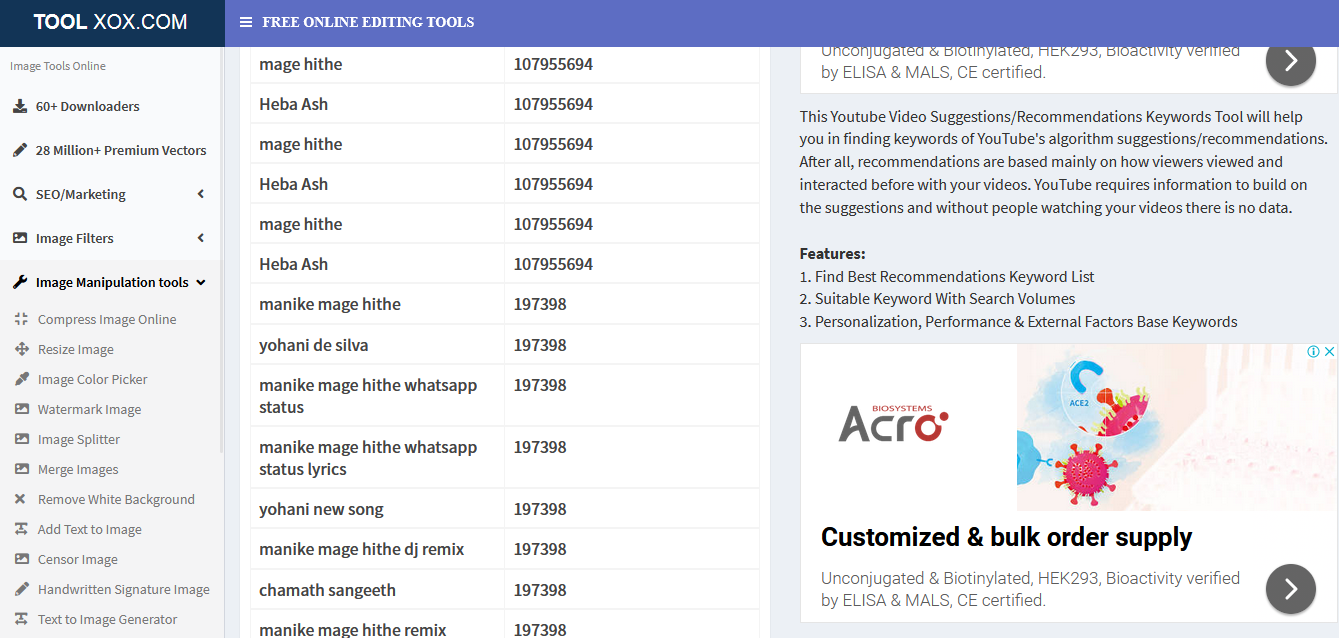Open Handwritten Signature Image tool
The width and height of the screenshot is (1339, 638).
coord(124,589)
